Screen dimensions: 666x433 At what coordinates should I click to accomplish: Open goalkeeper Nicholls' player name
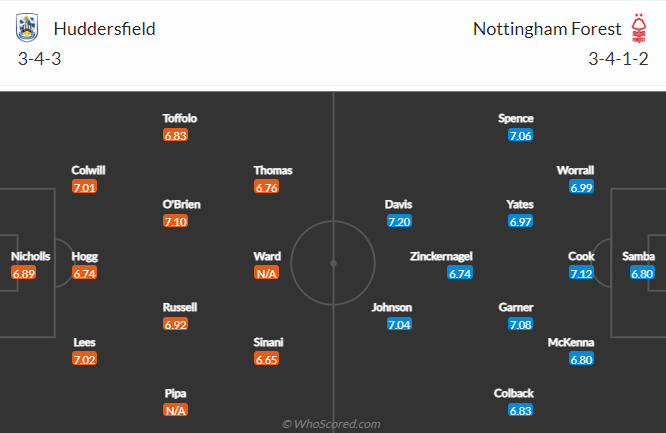pos(30,256)
